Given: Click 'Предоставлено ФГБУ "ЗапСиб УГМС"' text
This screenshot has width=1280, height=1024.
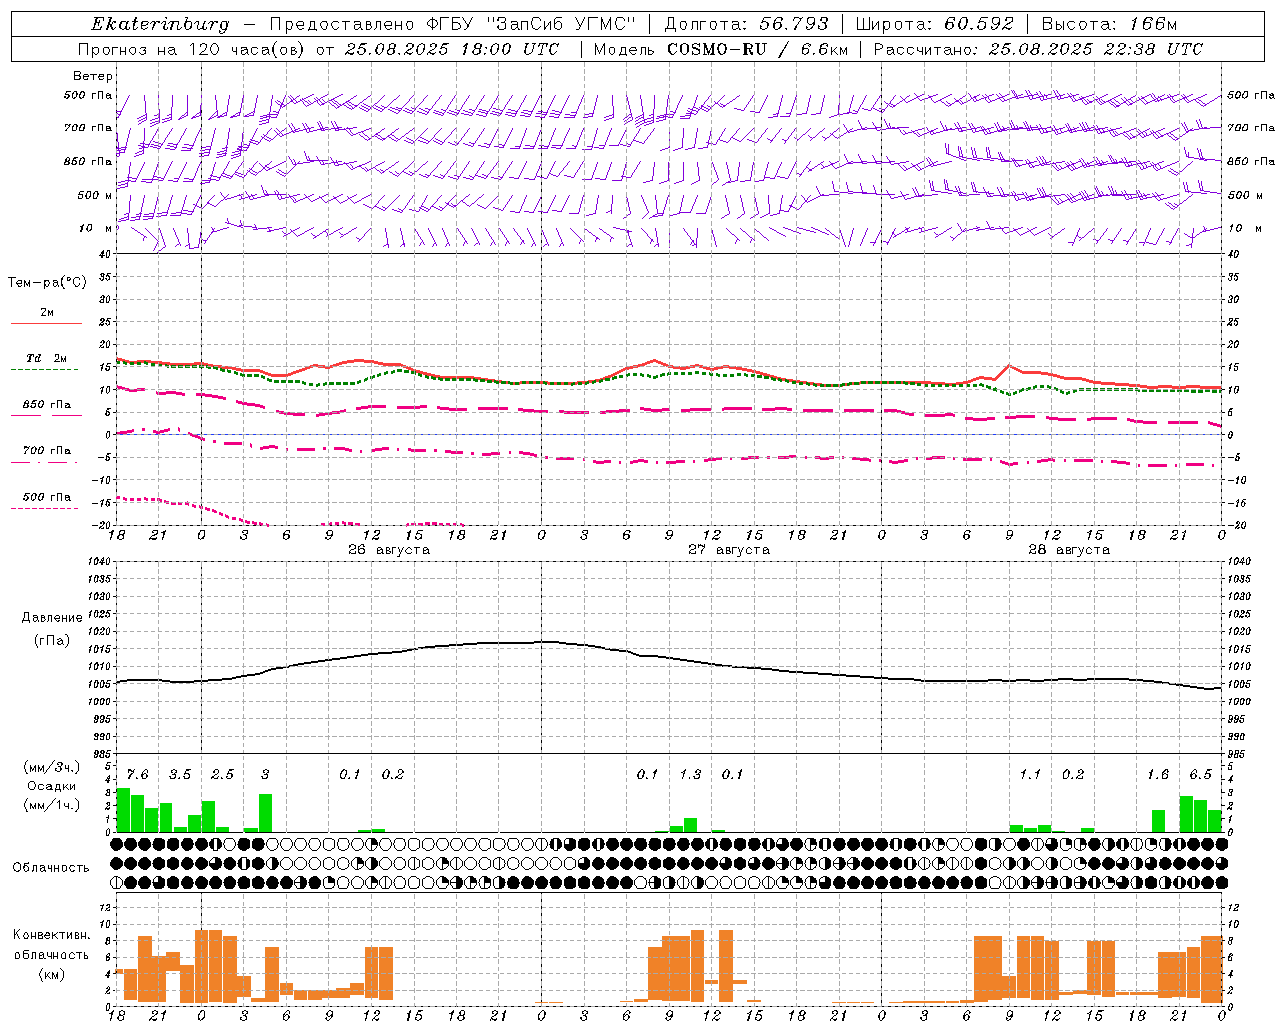Looking at the screenshot, I should click(x=454, y=24).
